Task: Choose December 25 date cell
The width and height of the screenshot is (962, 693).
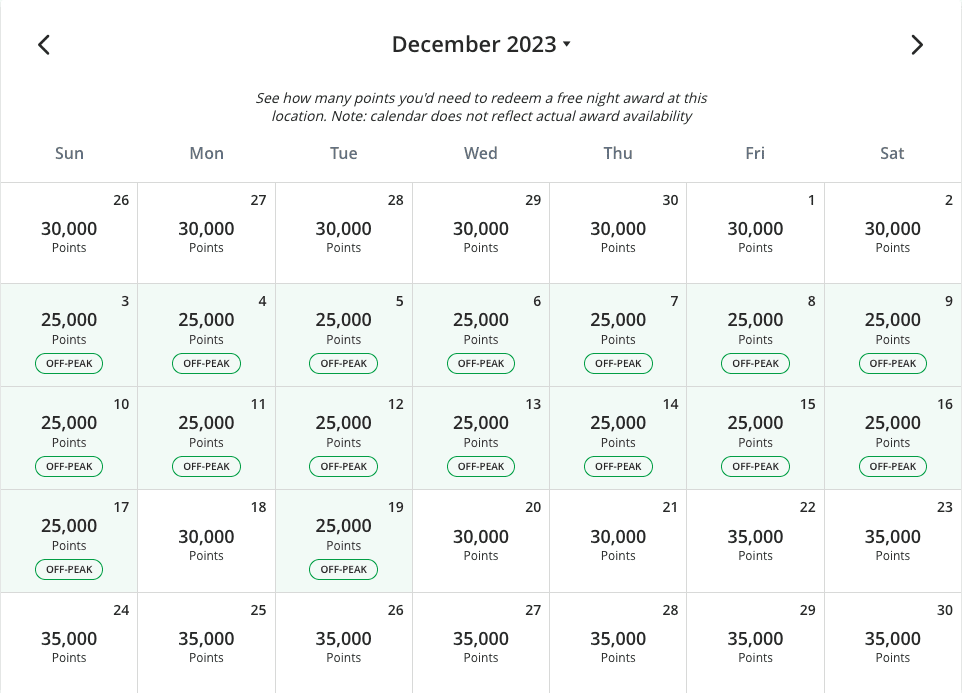Action: 206,643
